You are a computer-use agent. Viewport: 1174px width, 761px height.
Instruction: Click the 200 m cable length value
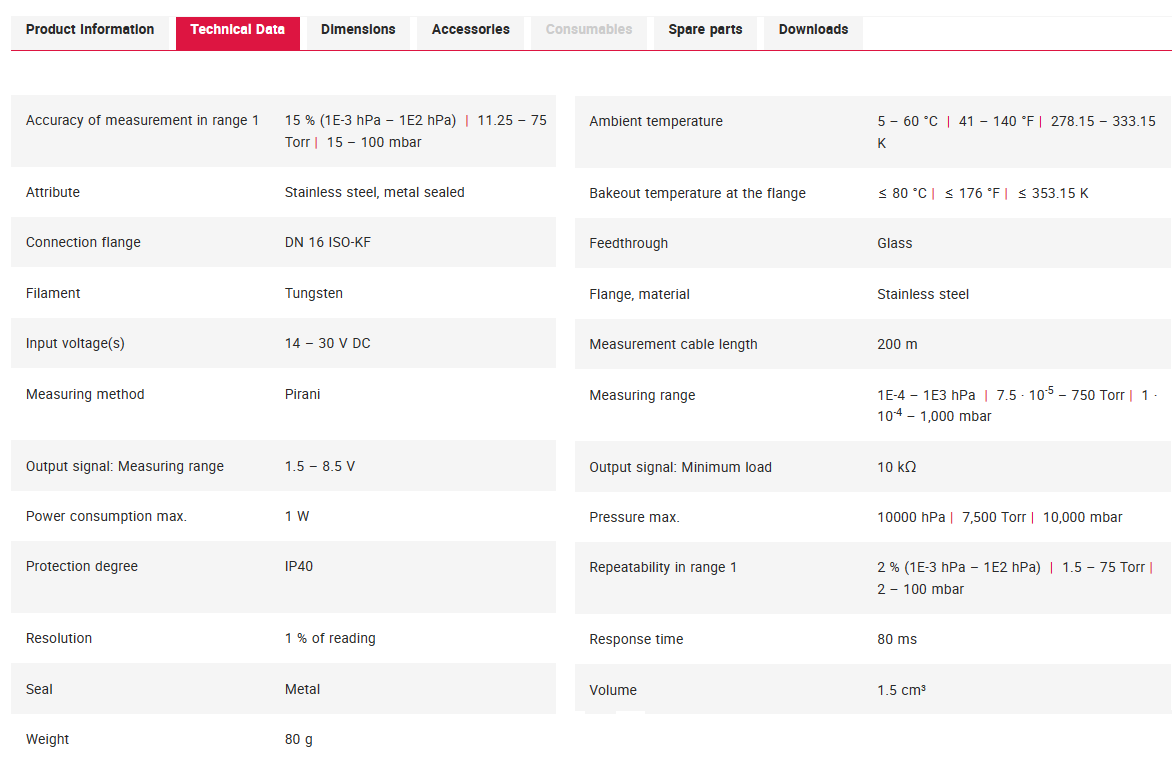click(x=897, y=345)
